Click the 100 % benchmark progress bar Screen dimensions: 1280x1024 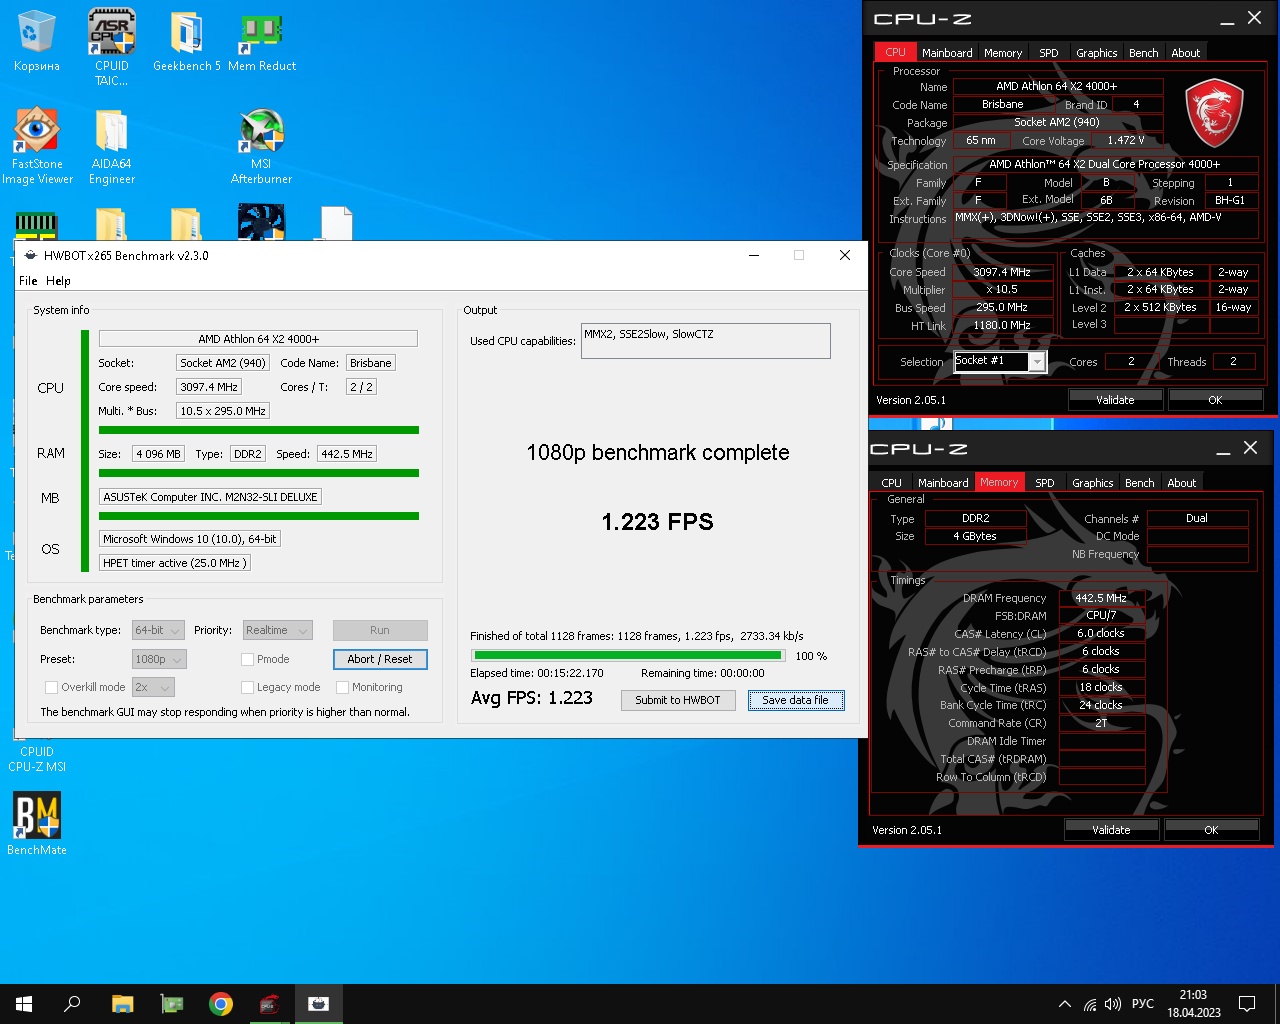point(628,656)
